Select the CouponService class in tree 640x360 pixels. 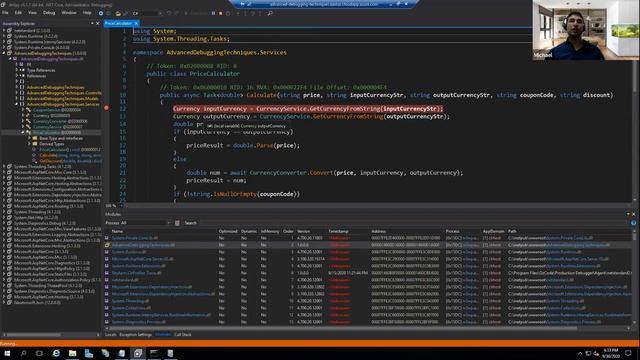57,110
